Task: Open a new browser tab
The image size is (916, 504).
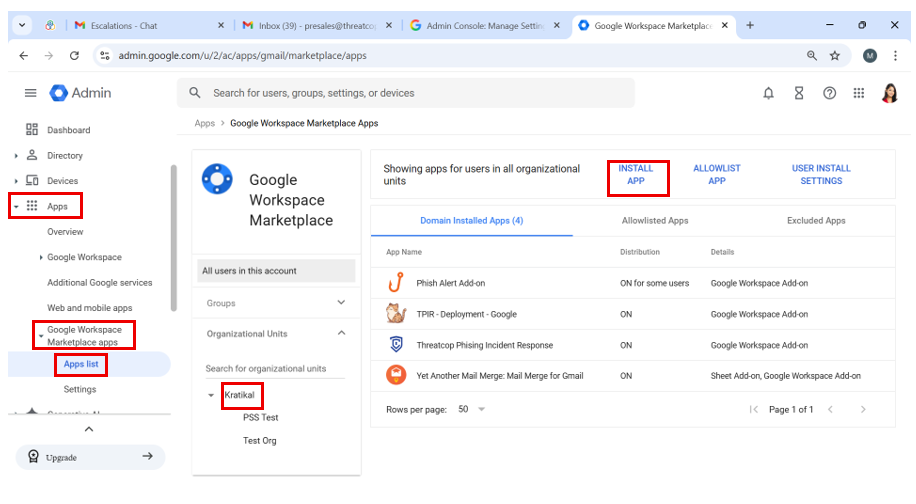Action: tap(750, 25)
